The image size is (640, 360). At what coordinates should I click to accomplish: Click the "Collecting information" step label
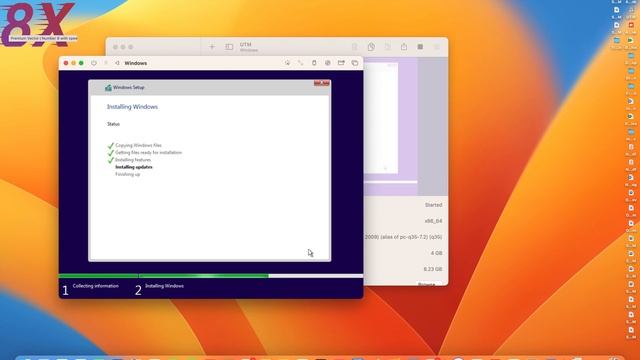tap(96, 286)
